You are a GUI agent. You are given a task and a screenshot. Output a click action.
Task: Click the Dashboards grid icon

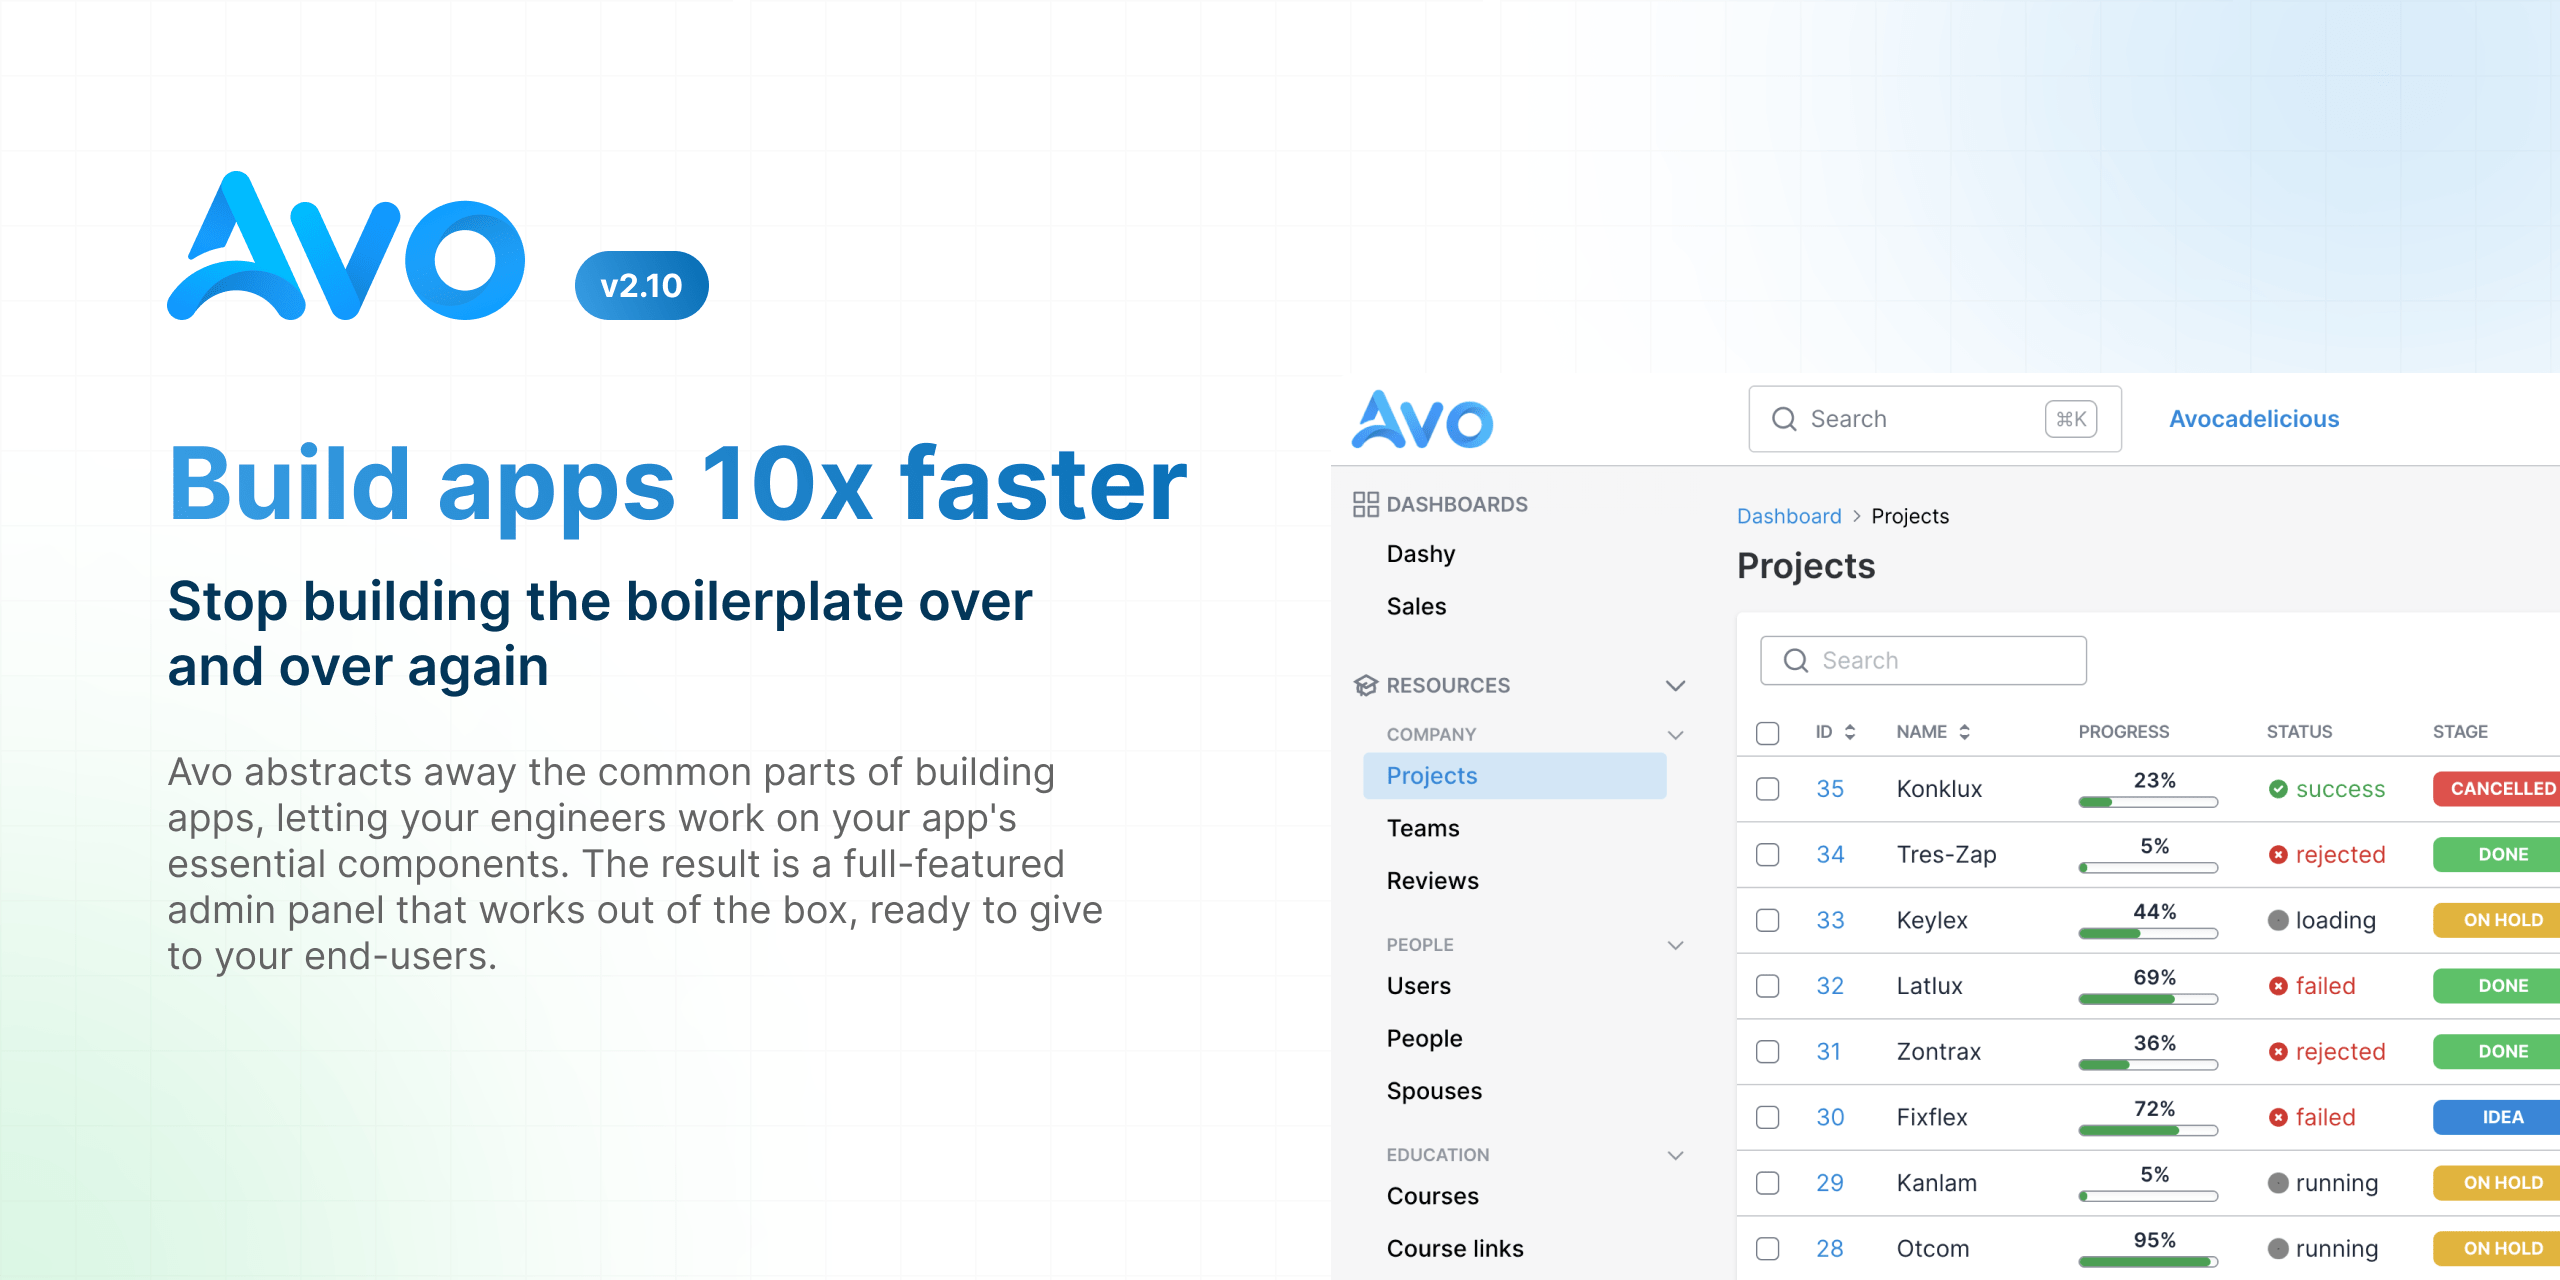click(x=1366, y=504)
